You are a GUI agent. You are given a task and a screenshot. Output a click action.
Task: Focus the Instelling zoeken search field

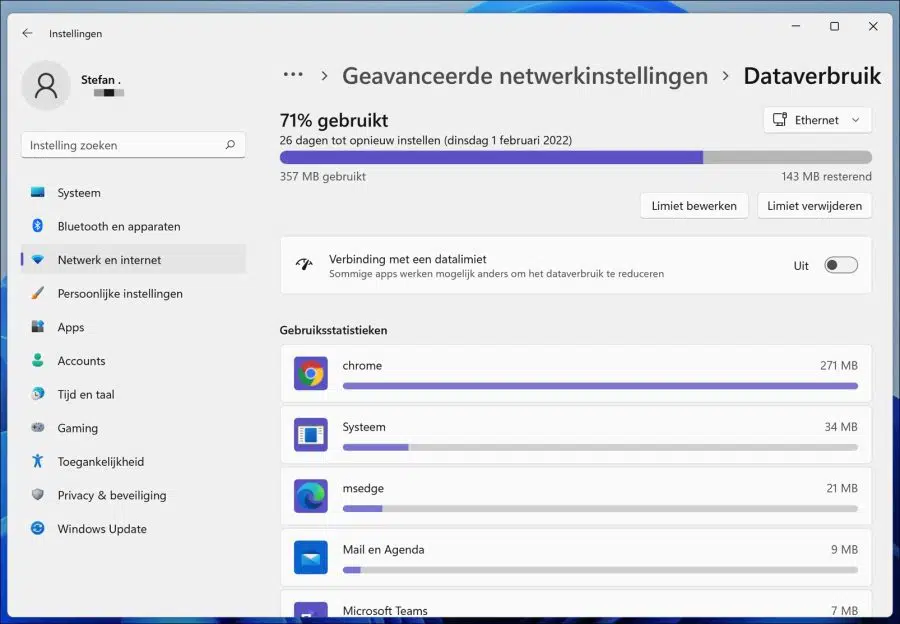pos(133,145)
